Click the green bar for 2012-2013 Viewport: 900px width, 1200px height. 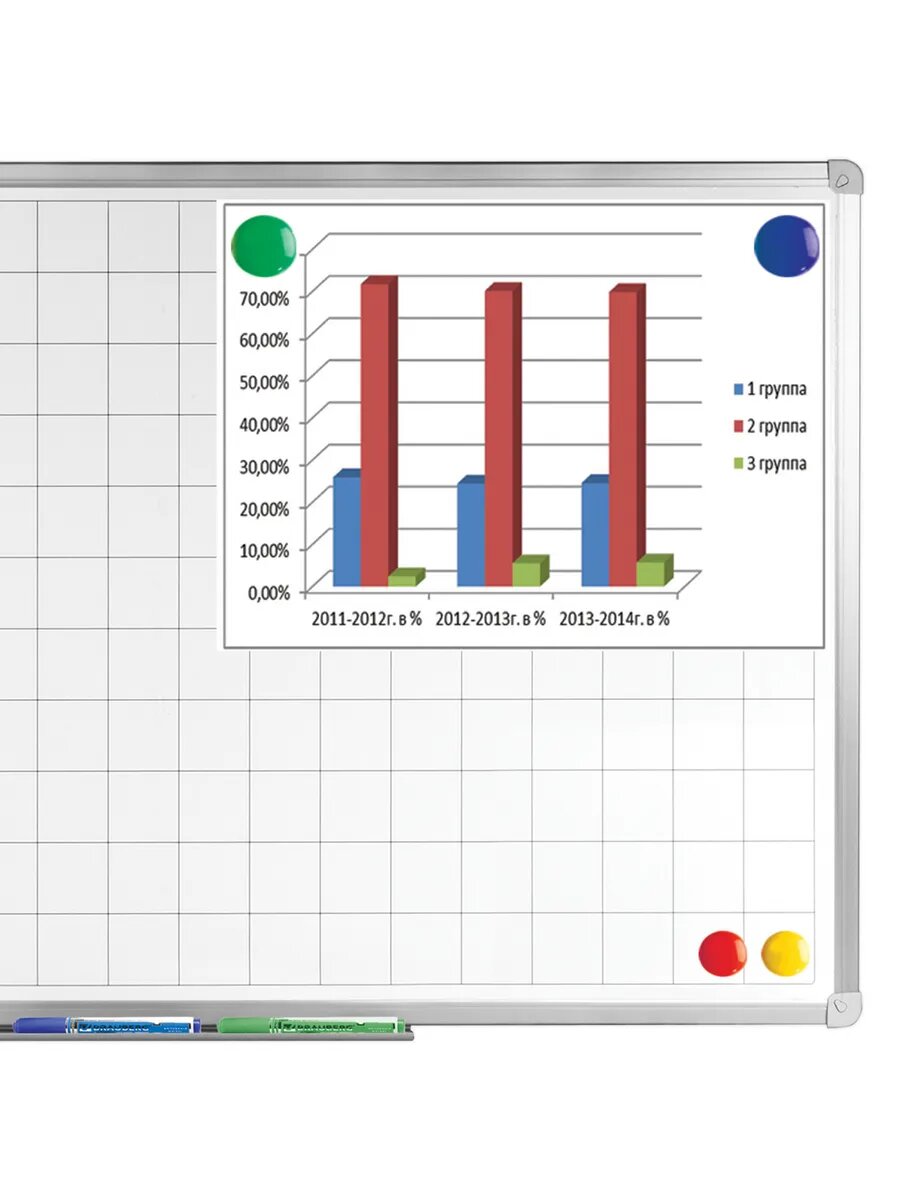[530, 571]
